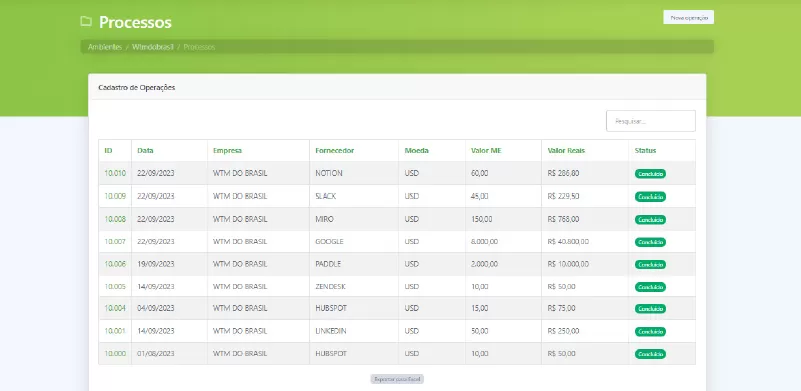This screenshot has height=391, width=801.
Task: Click Concluído status badge of LINKEDIN row
Action: (650, 332)
